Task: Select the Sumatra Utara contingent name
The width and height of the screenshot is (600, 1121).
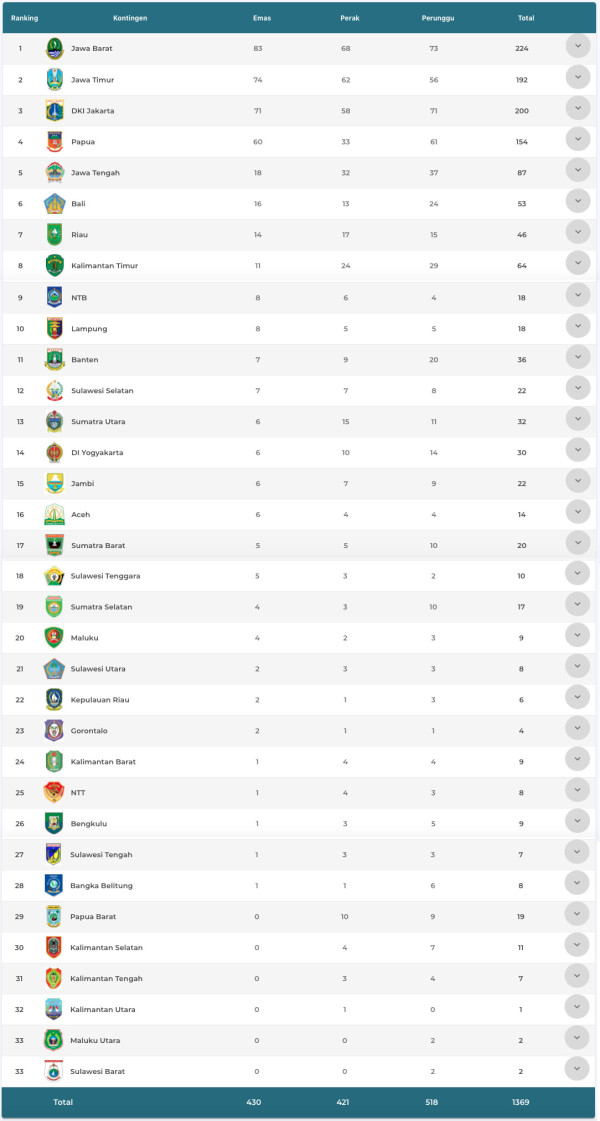Action: [x=98, y=422]
